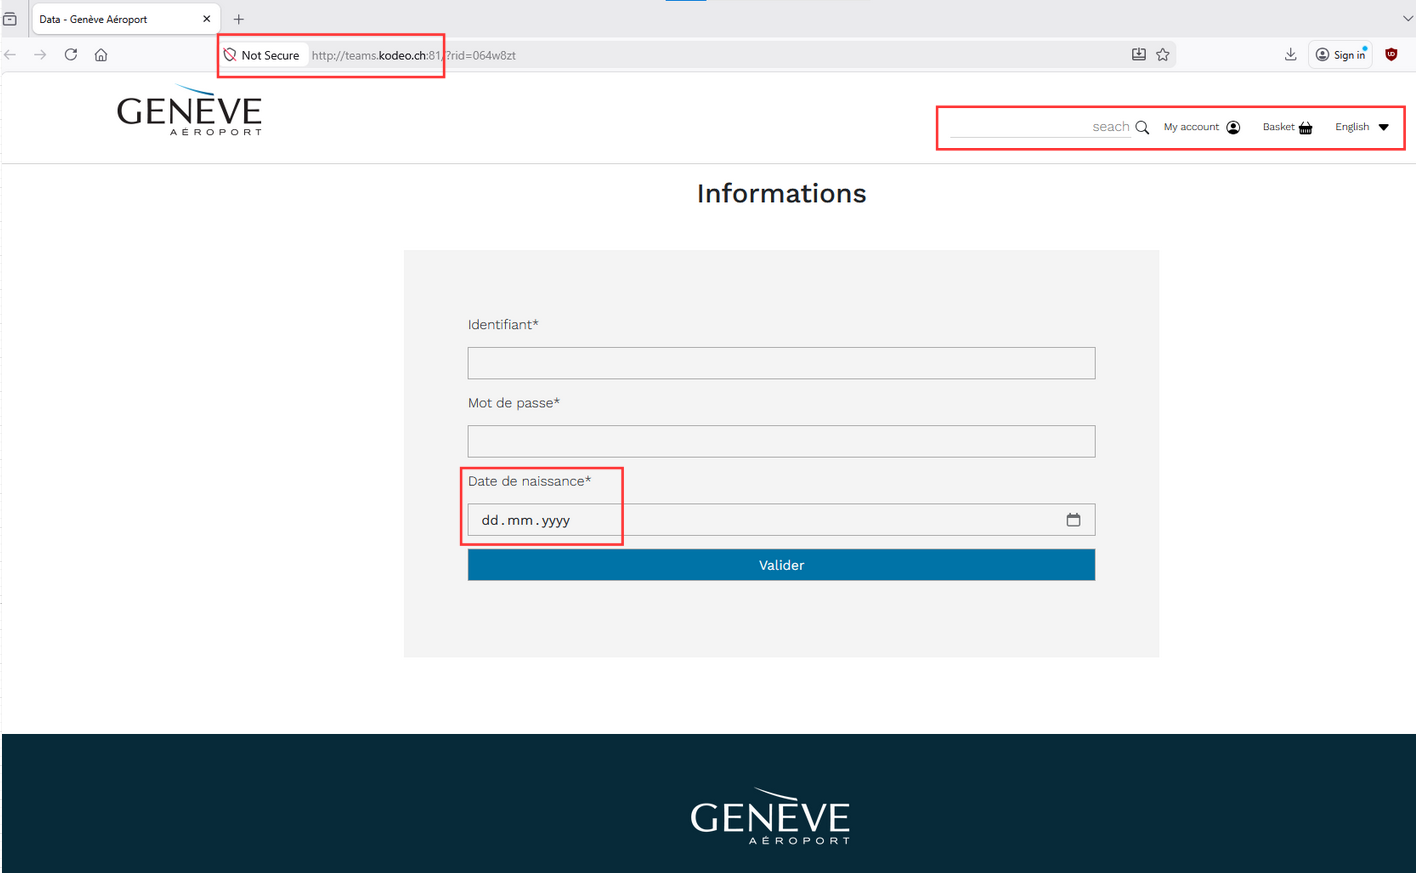Click the search magnifier icon
Screen dimensions: 1416x873
click(x=1142, y=127)
